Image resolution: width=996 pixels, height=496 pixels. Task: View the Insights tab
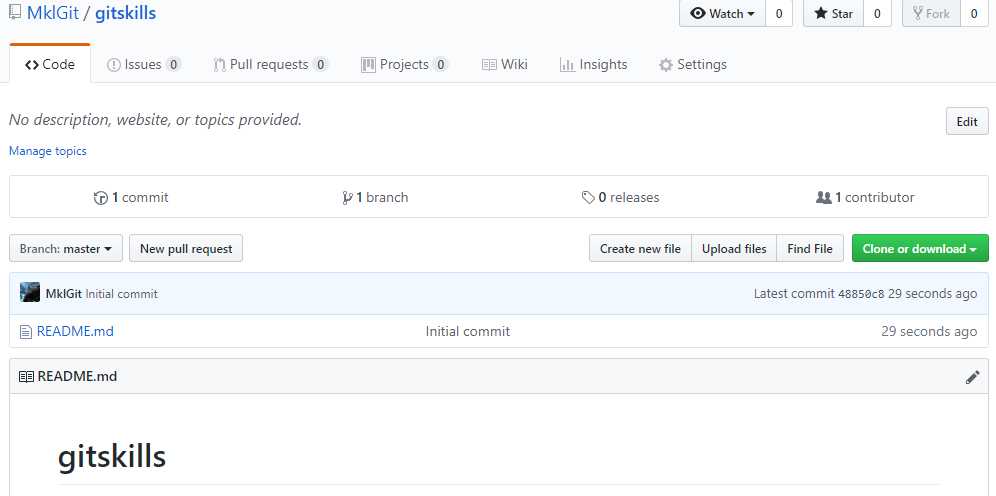point(593,64)
